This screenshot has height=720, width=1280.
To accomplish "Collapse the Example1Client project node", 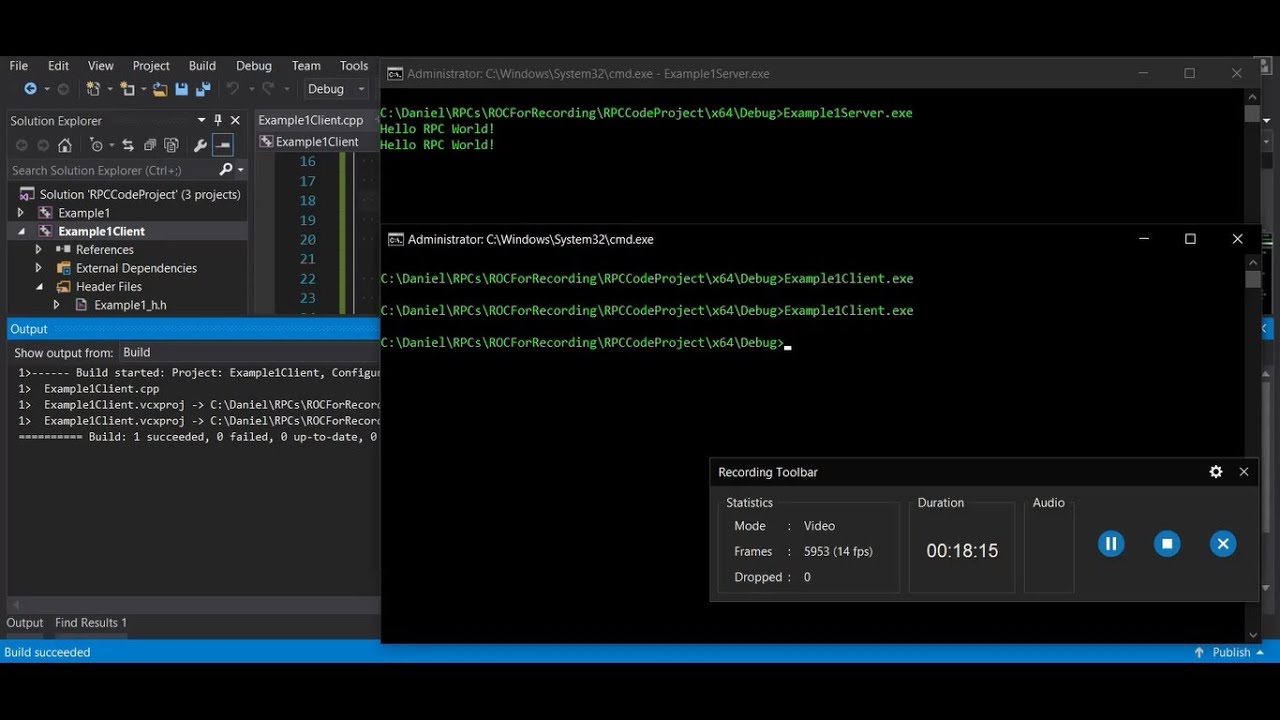I will click(20, 231).
